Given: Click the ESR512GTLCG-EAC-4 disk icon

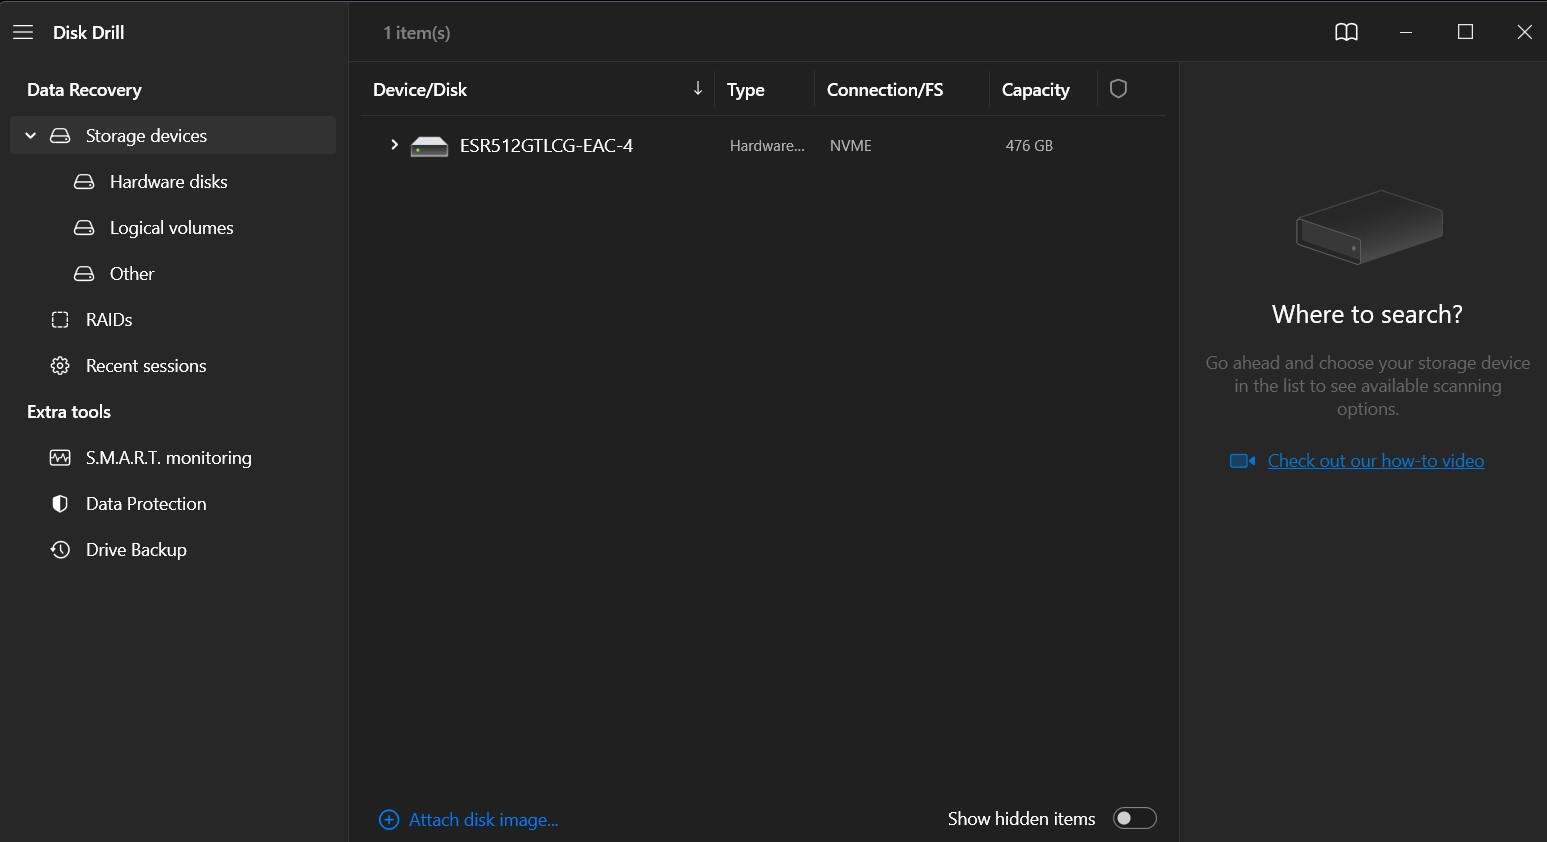Looking at the screenshot, I should pyautogui.click(x=429, y=146).
